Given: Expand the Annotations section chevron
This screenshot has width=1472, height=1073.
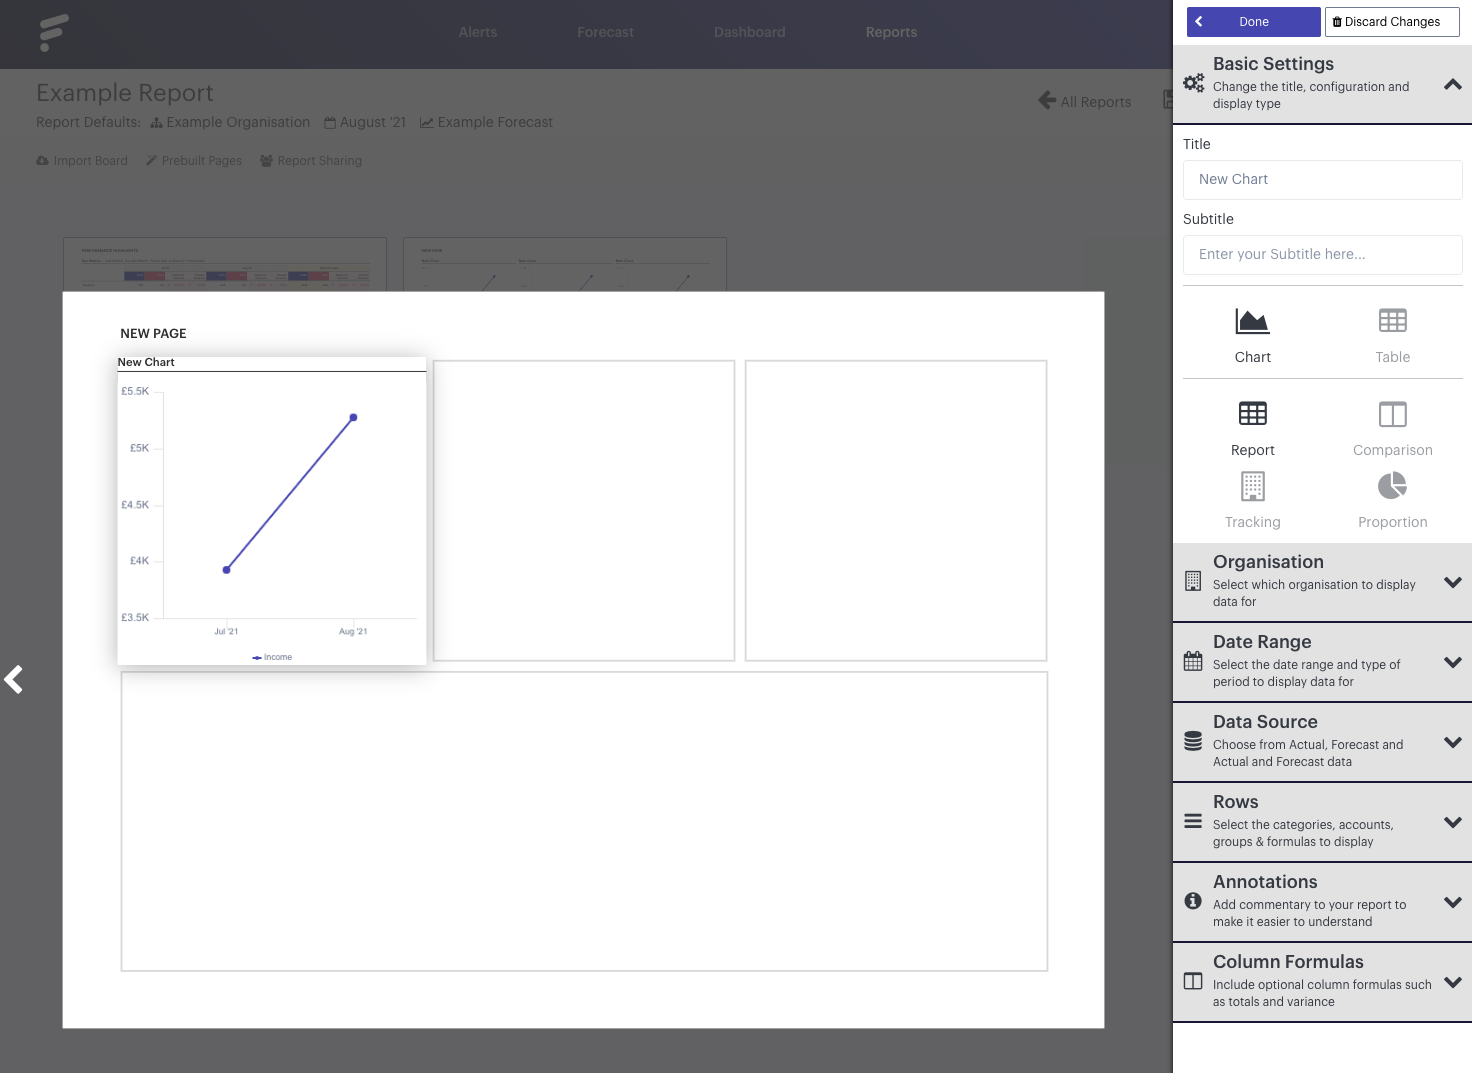Looking at the screenshot, I should click(x=1453, y=903).
